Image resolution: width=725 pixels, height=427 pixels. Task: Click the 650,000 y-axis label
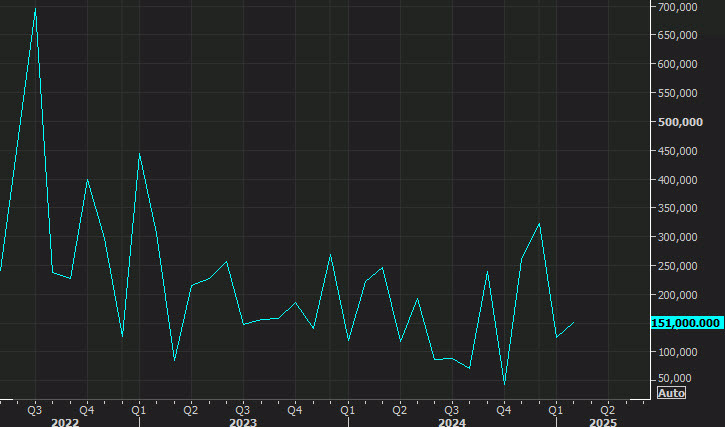coord(677,35)
